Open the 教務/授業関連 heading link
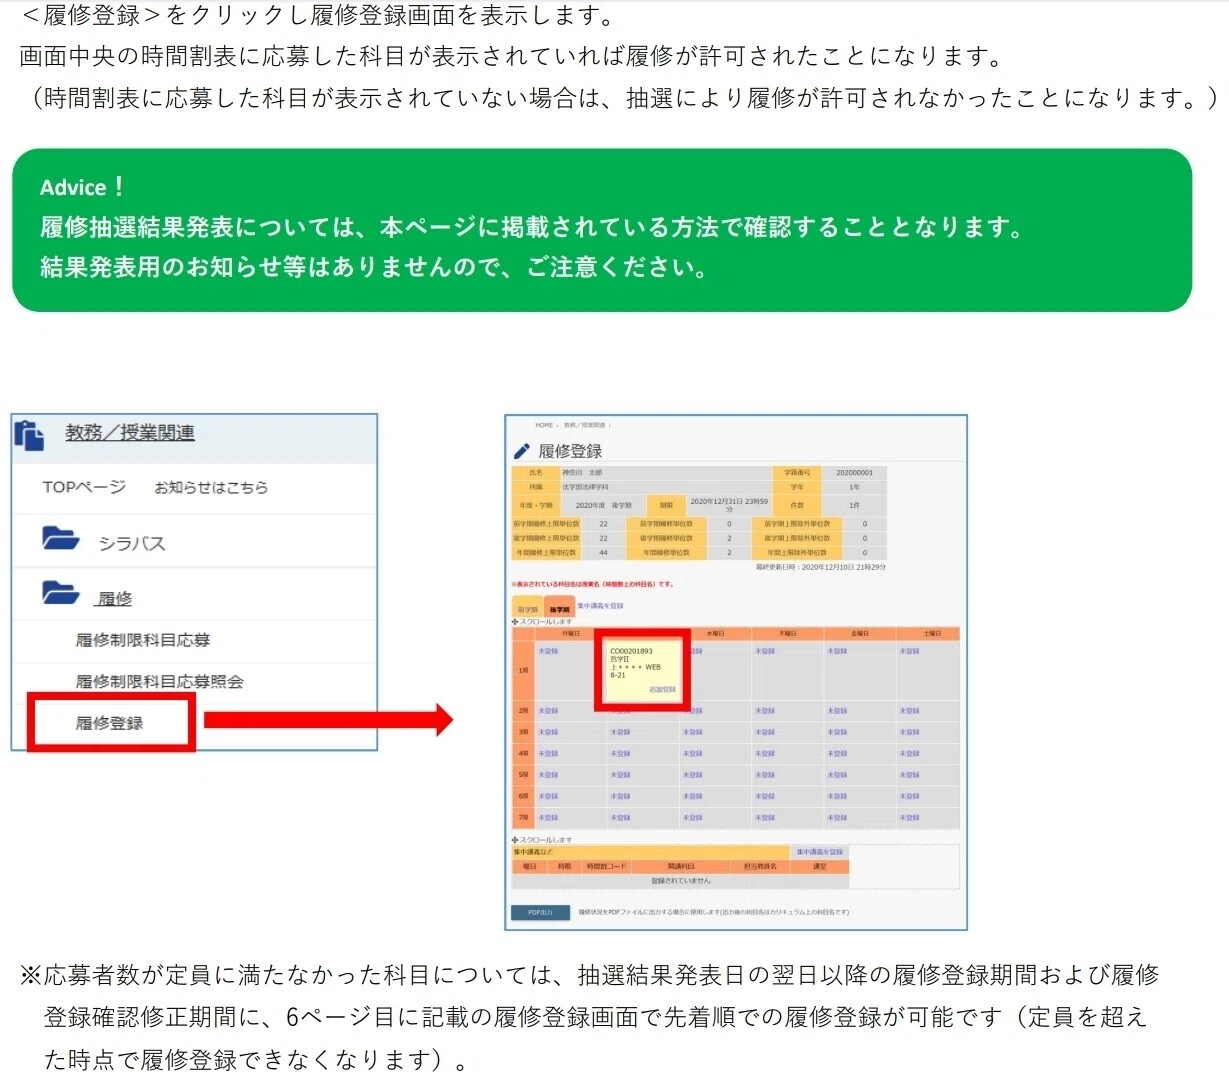Viewport: 1229px width, 1080px height. point(130,432)
